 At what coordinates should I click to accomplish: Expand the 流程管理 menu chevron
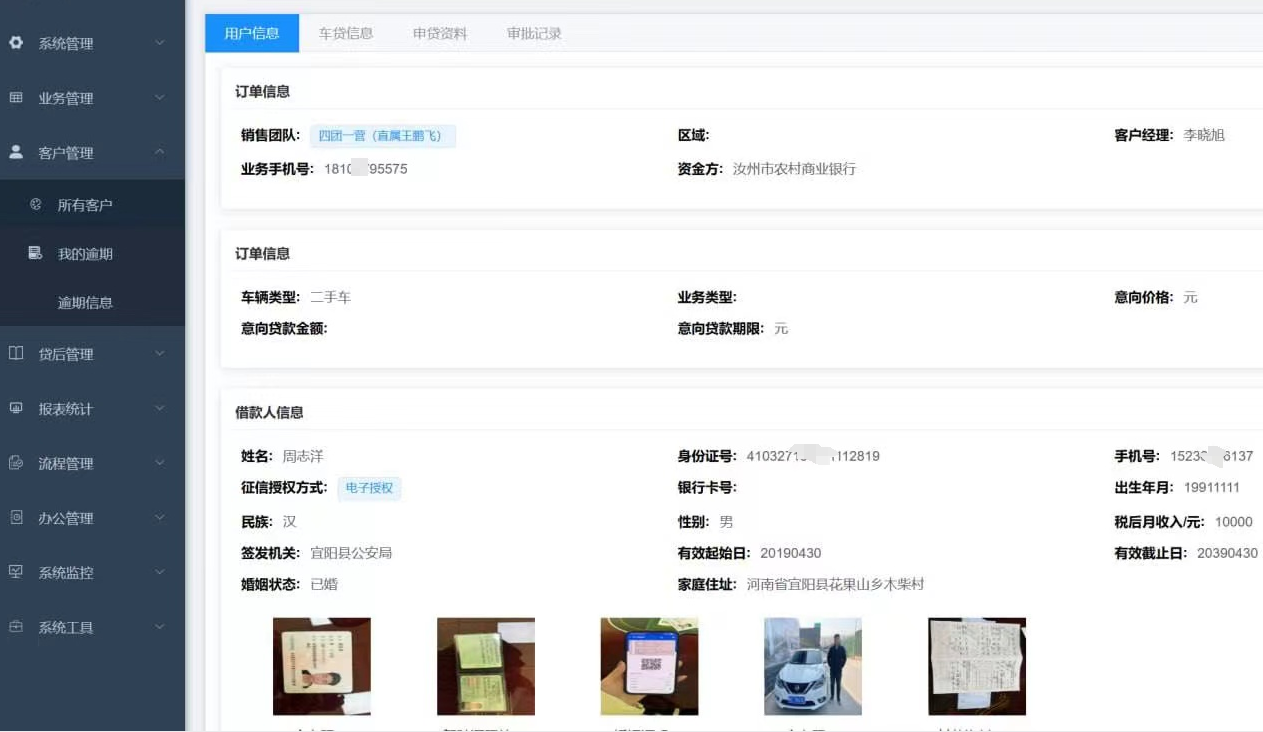[x=160, y=463]
